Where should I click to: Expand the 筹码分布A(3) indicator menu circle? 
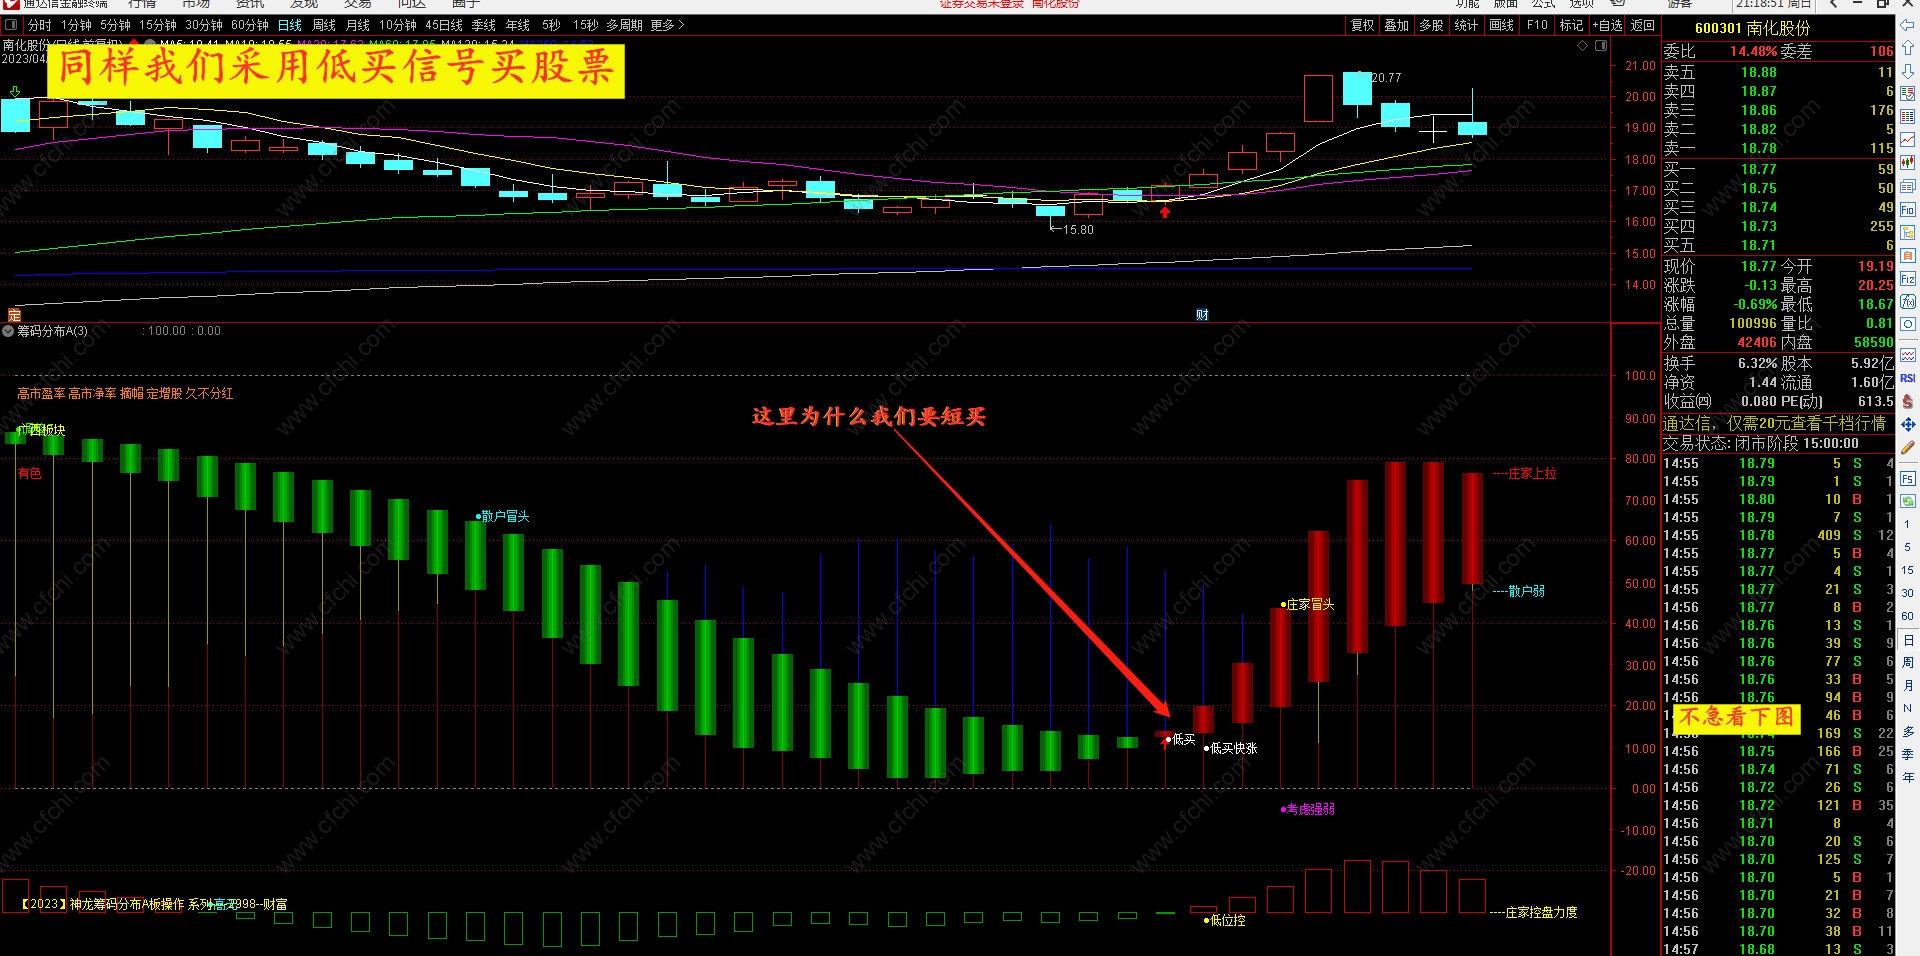click(x=8, y=331)
